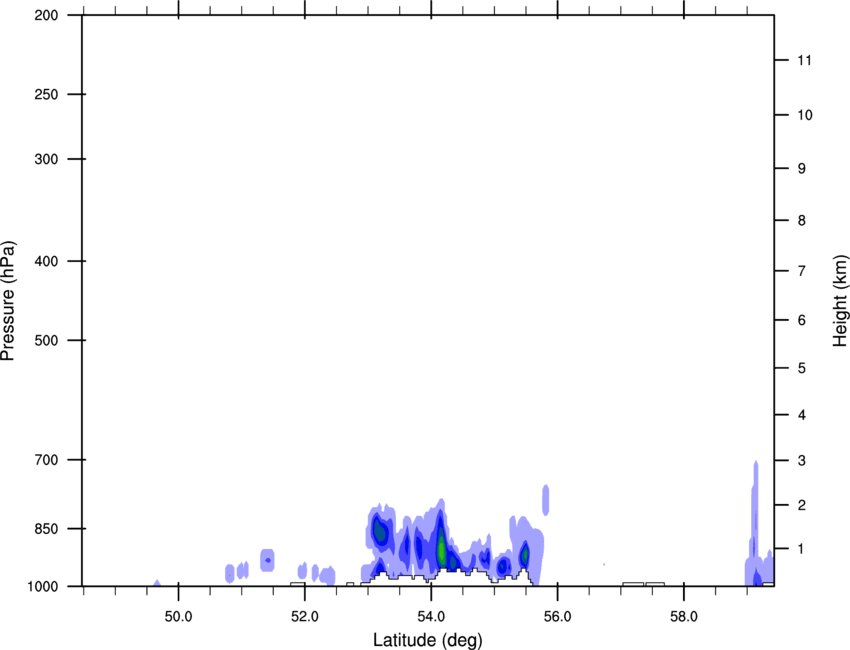The image size is (850, 650).
Task: Click the 3 km height label
Action: point(801,461)
